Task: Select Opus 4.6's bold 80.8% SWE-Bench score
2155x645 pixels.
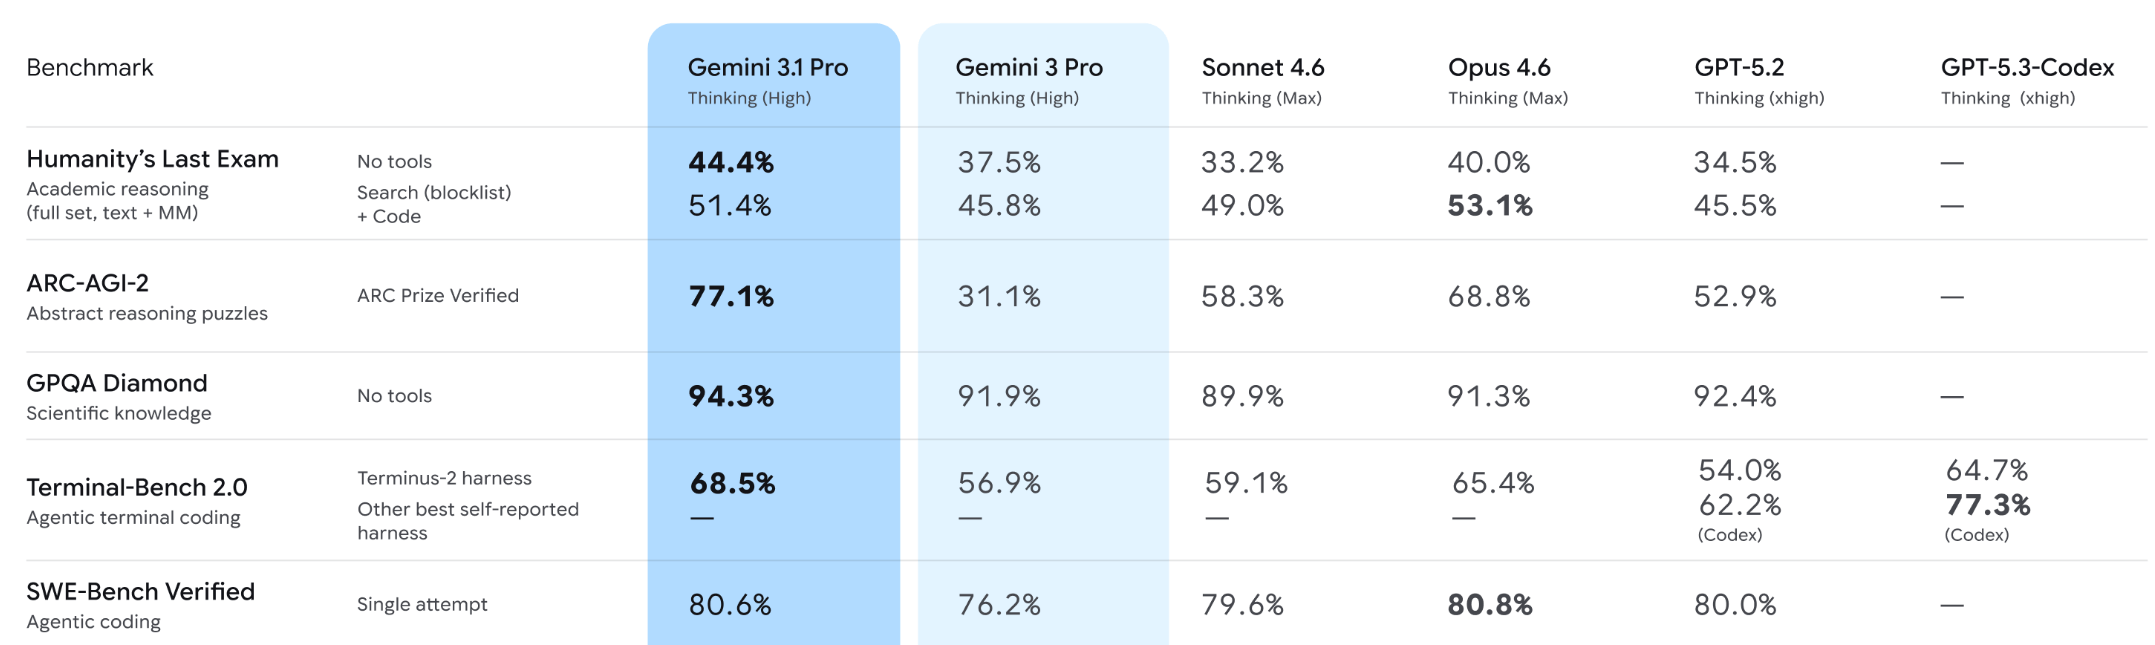Action: point(1490,604)
